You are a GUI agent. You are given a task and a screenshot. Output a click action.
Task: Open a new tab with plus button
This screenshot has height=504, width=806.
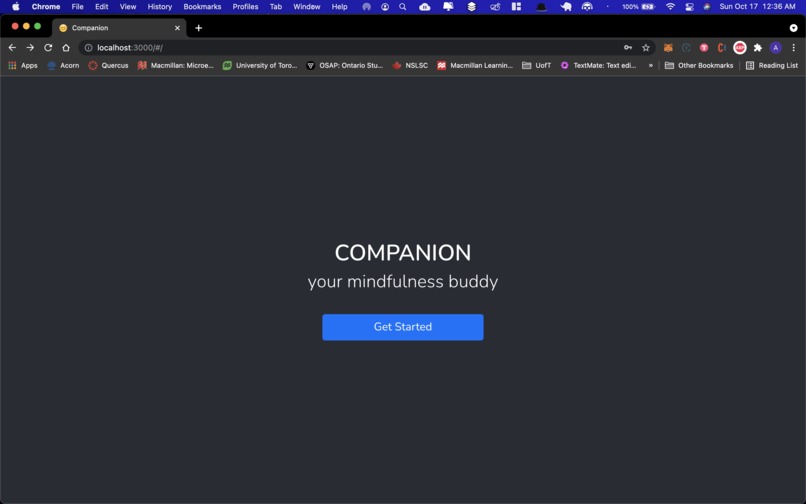pyautogui.click(x=198, y=28)
